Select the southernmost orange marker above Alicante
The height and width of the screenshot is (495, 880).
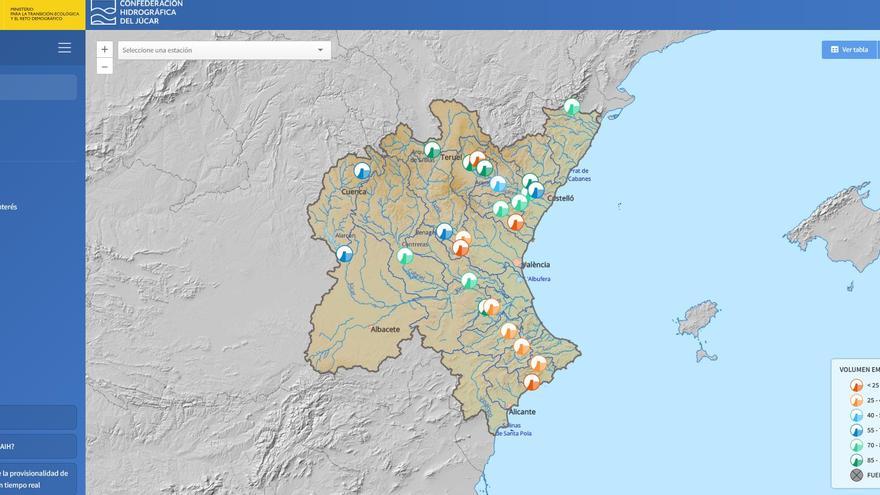point(532,382)
